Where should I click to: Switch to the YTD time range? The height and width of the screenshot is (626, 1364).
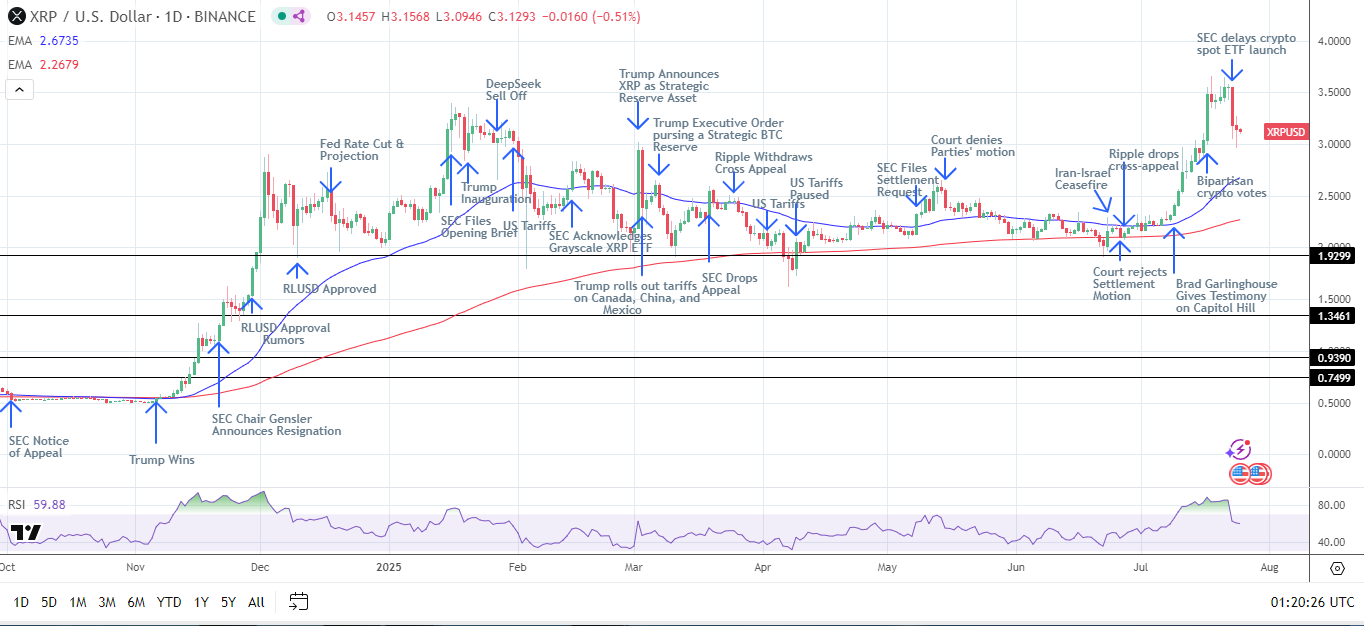169,602
